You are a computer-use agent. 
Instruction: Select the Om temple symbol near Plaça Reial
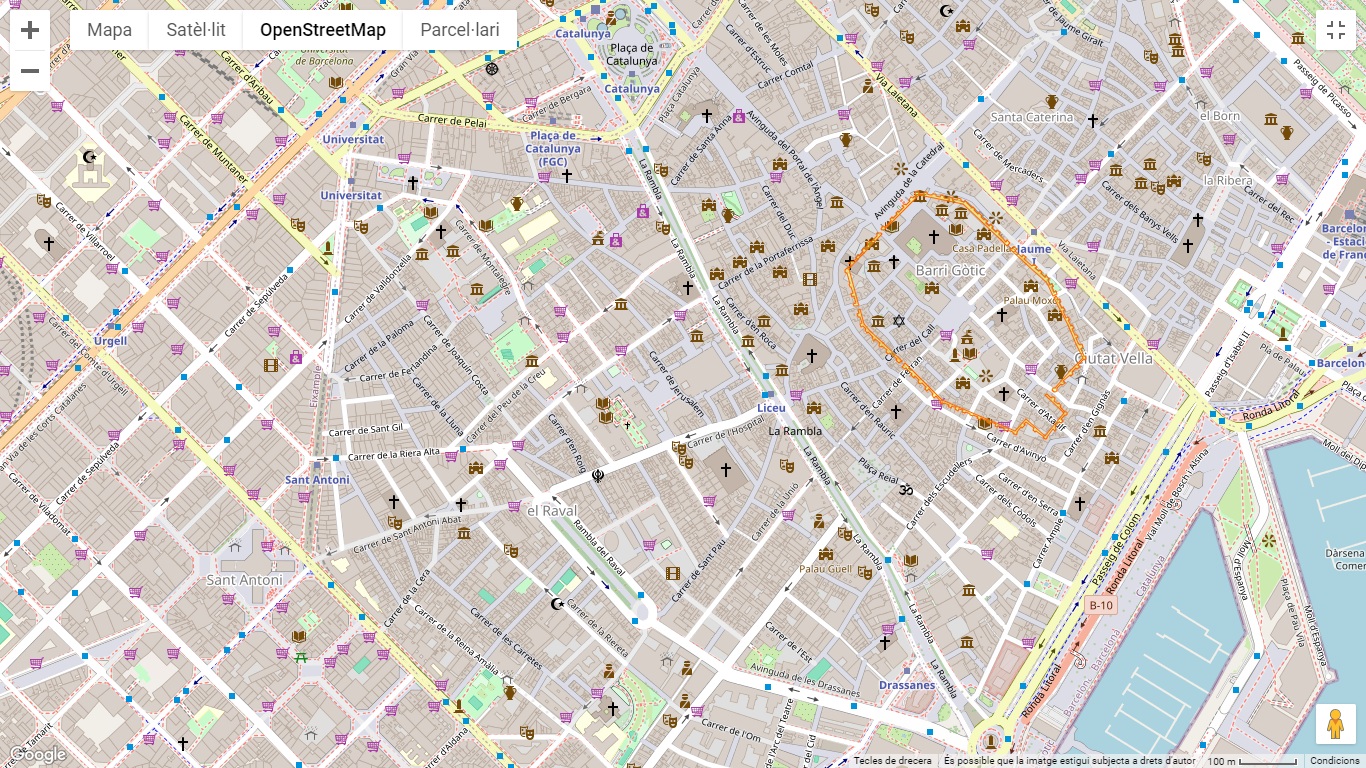coord(906,490)
